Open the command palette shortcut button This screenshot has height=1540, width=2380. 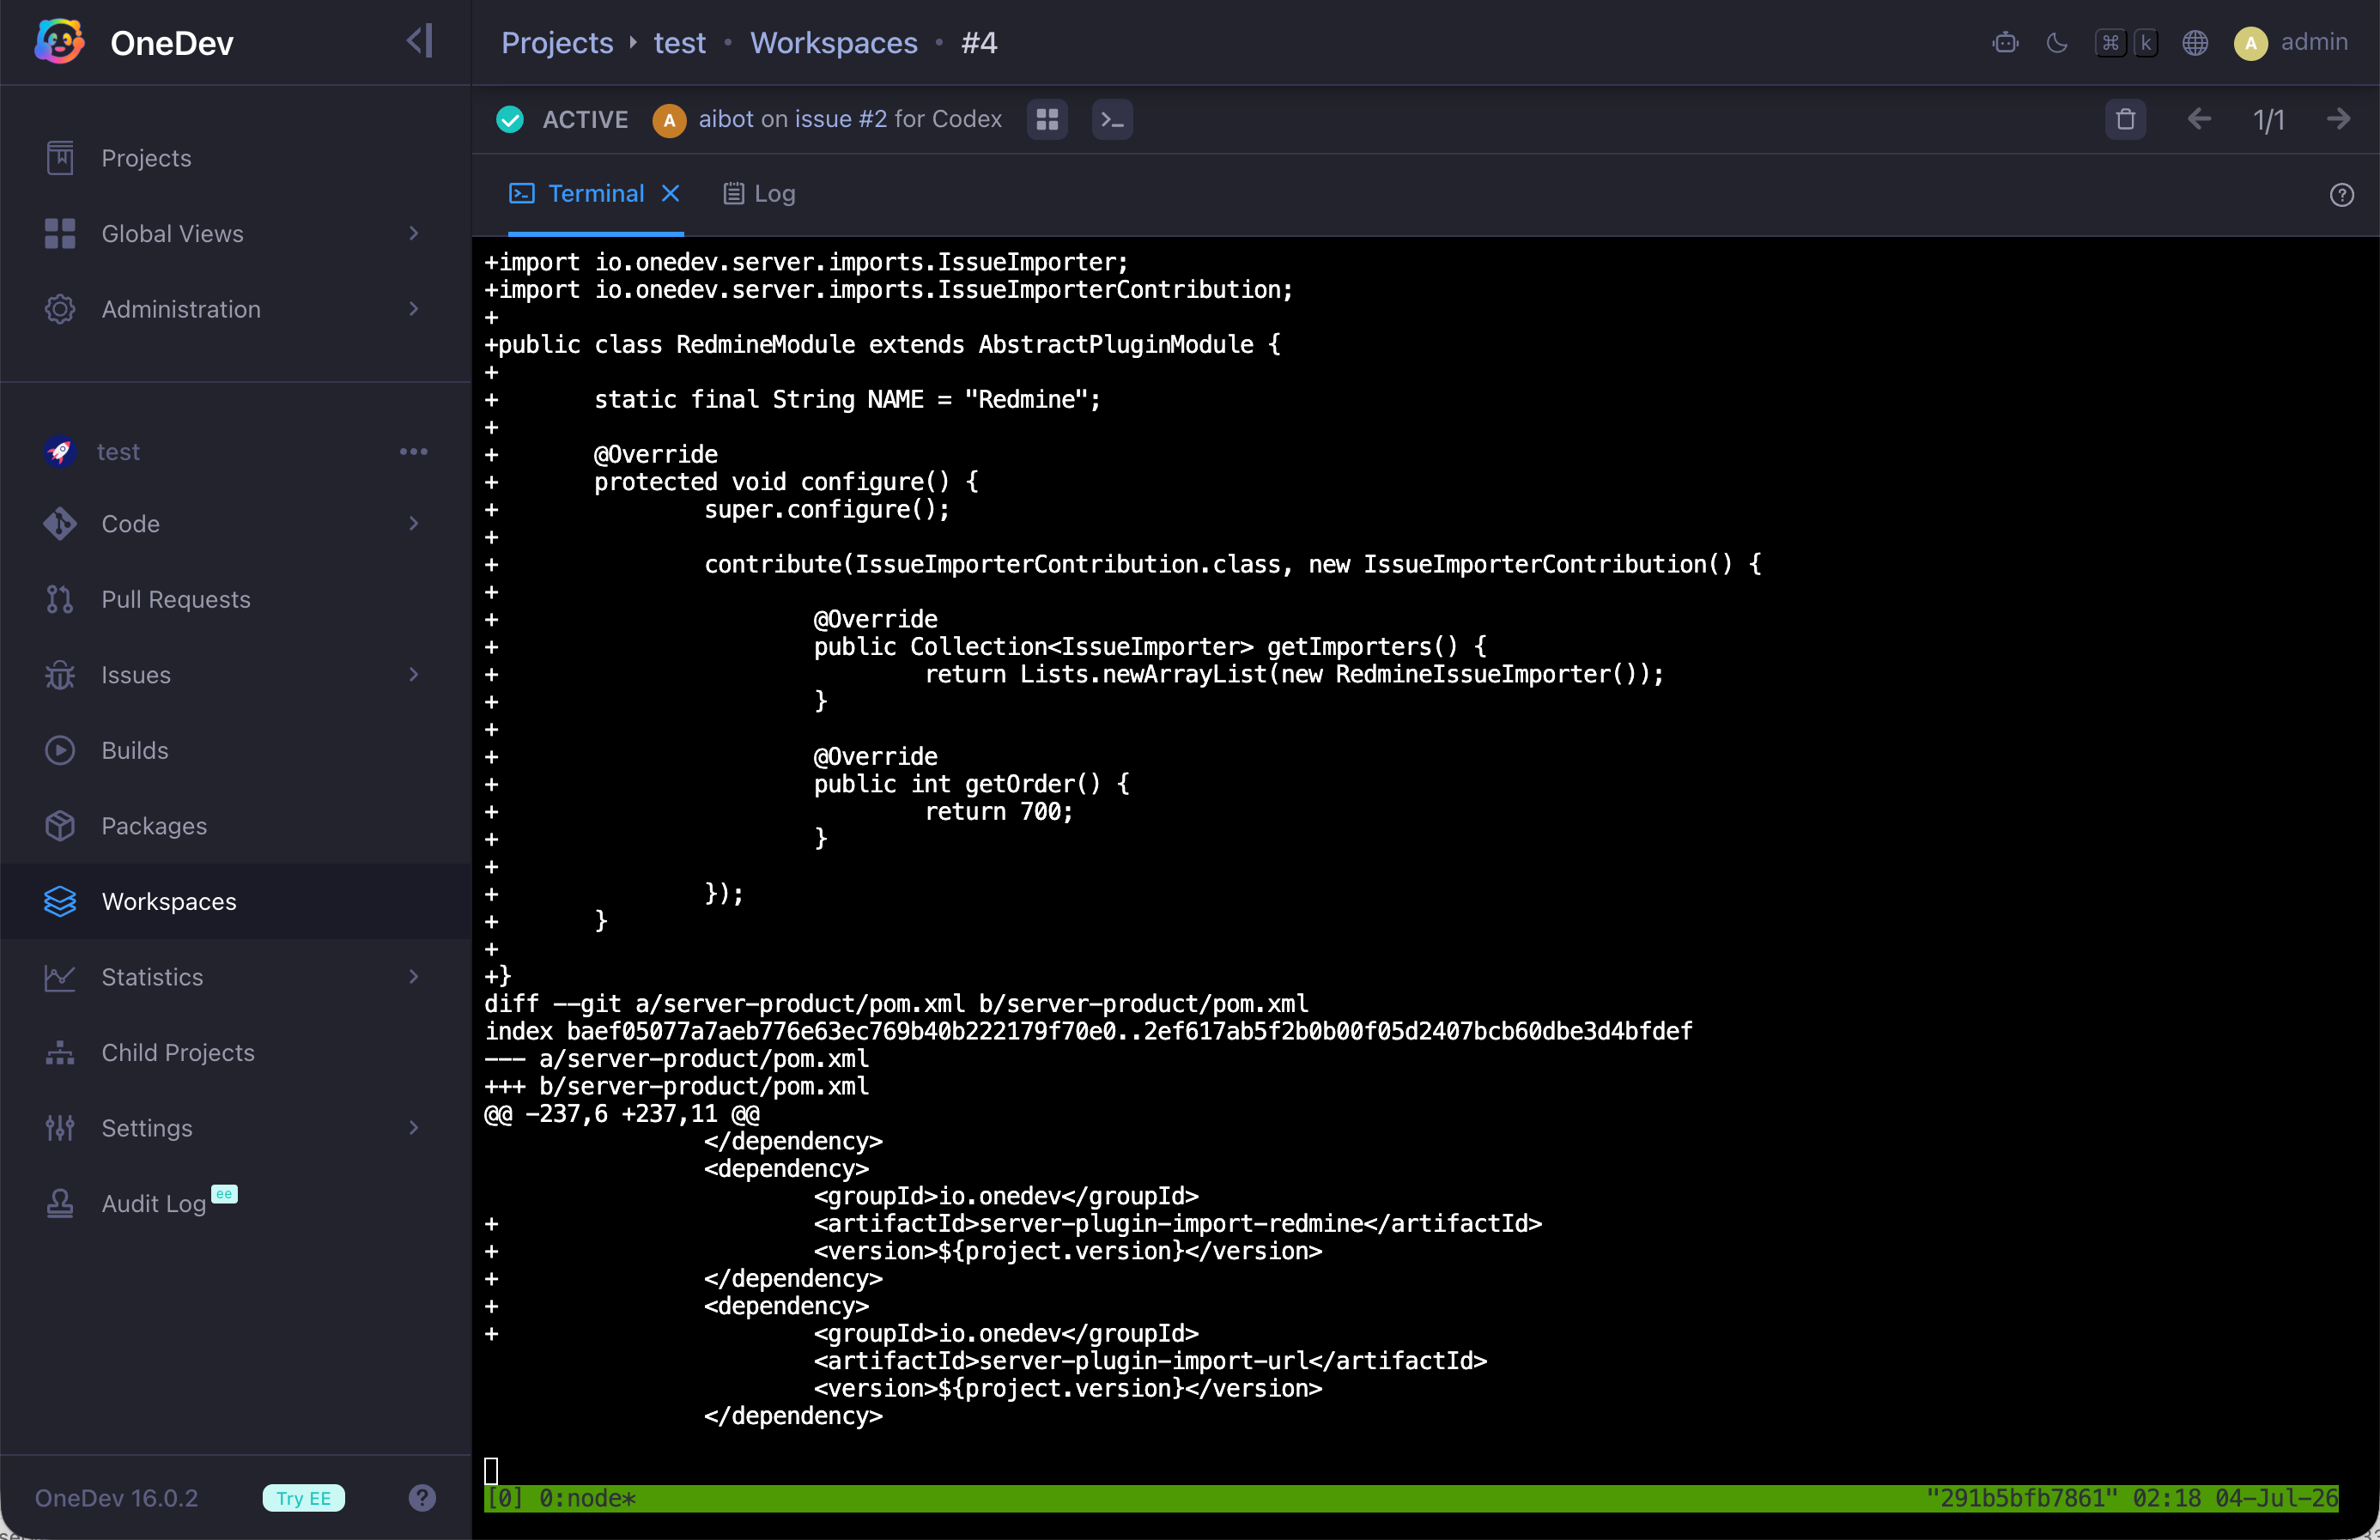pos(2126,43)
